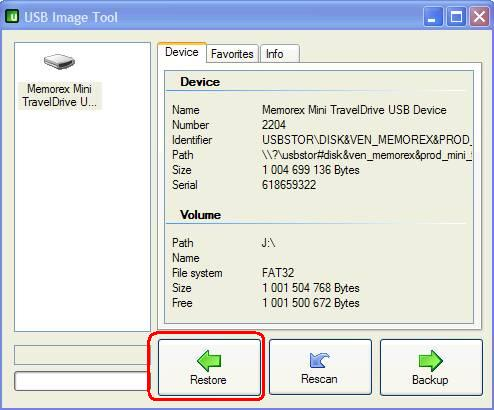Screen dimensions: 494x410
Task: Click the device number 2204
Action: click(x=274, y=125)
